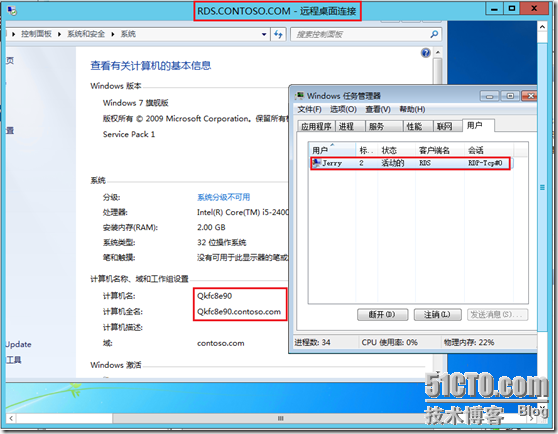
Task: Click the up arrow of system window scrollbar
Action: coord(438,53)
